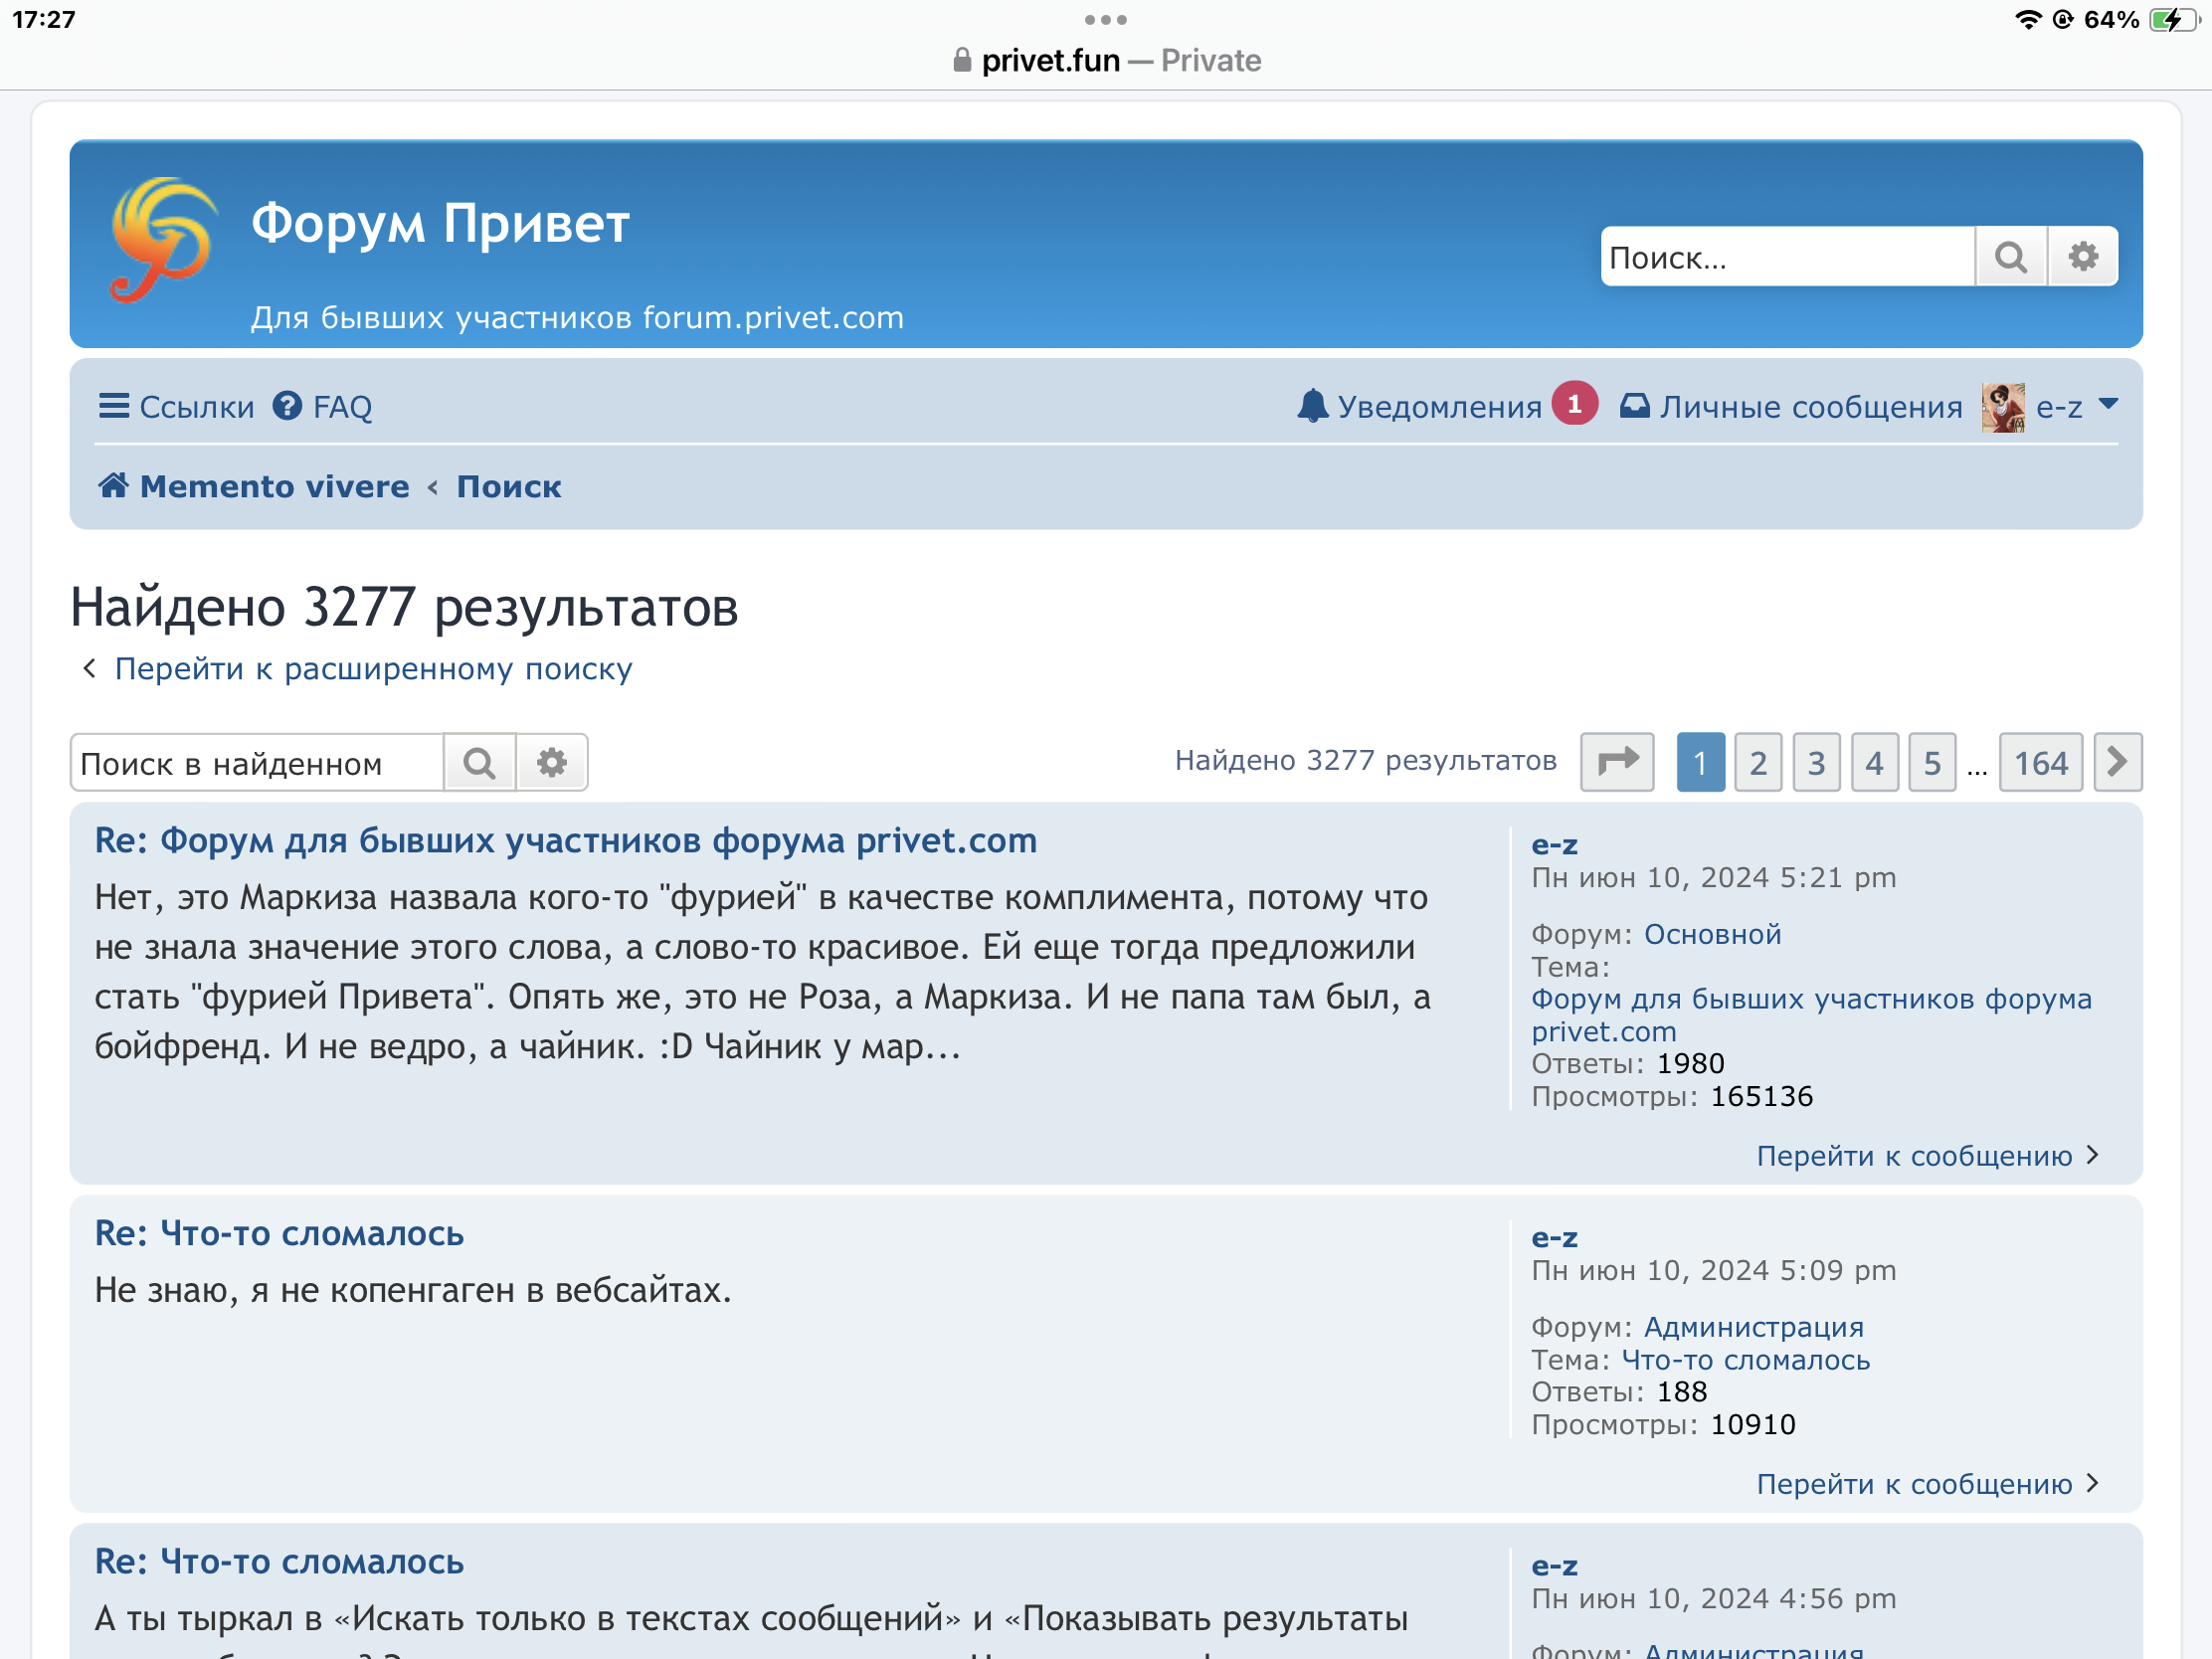
Task: Open the 5:09 pm Re: Что-то сломалось post
Action: coord(279,1234)
